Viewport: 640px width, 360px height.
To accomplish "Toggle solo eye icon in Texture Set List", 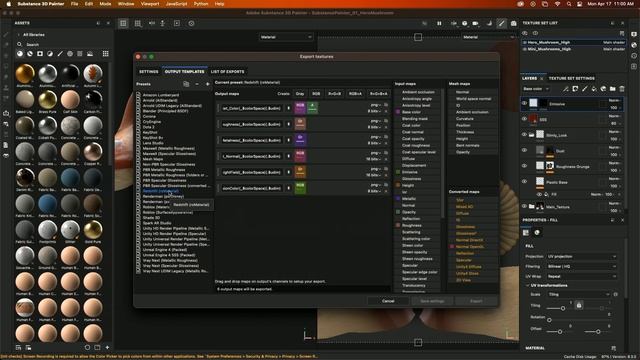I will 535,33.
